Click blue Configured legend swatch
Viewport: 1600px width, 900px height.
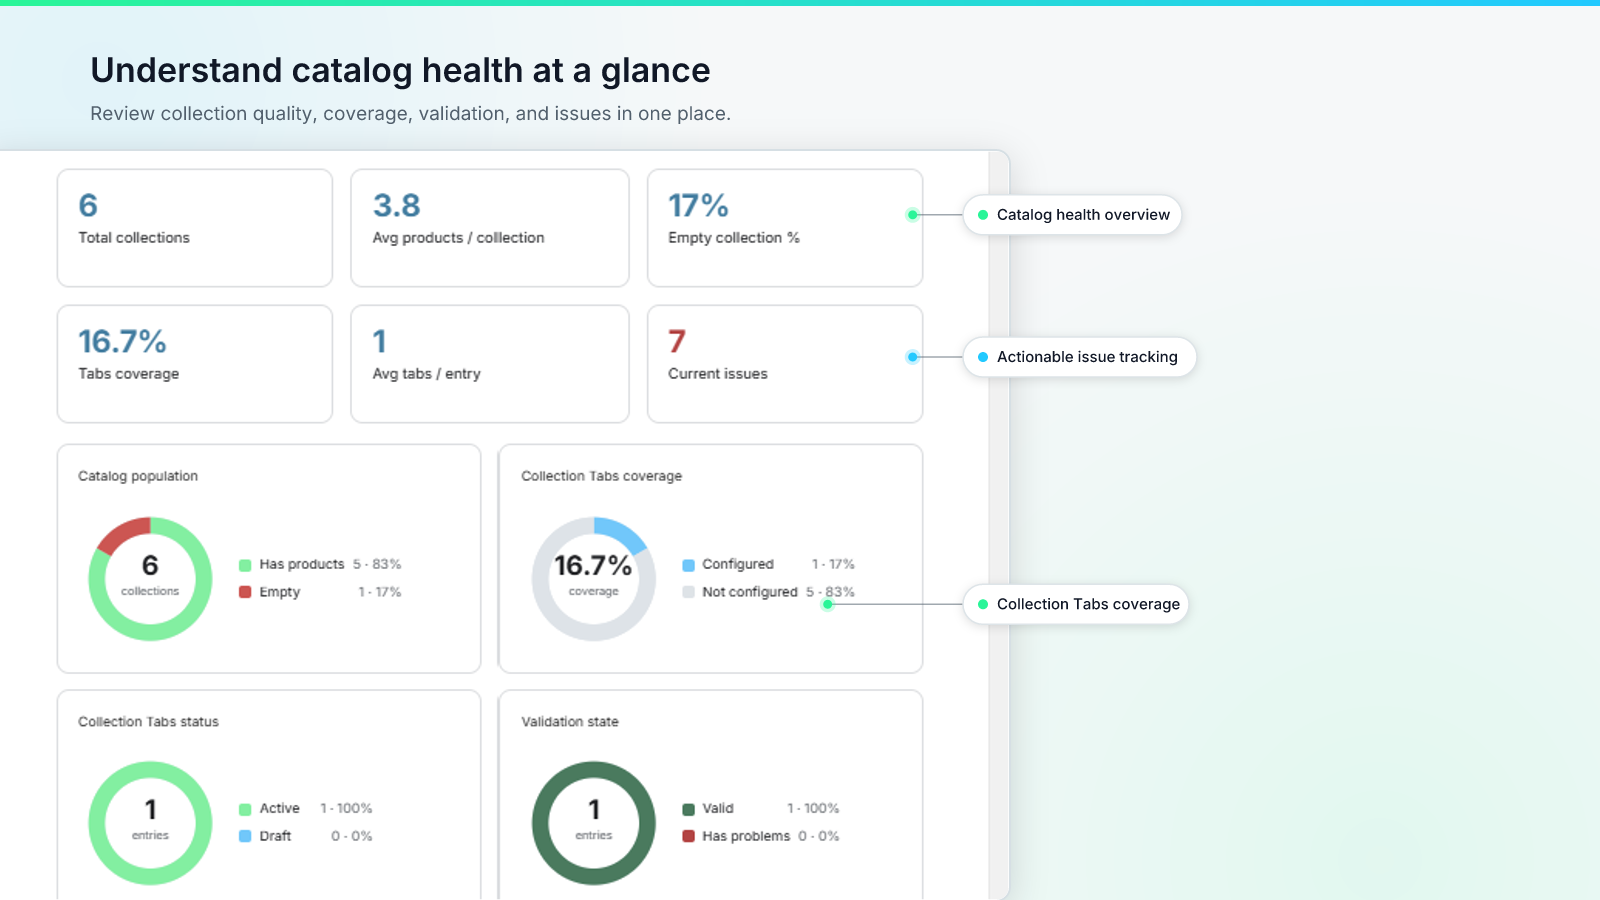(x=688, y=565)
